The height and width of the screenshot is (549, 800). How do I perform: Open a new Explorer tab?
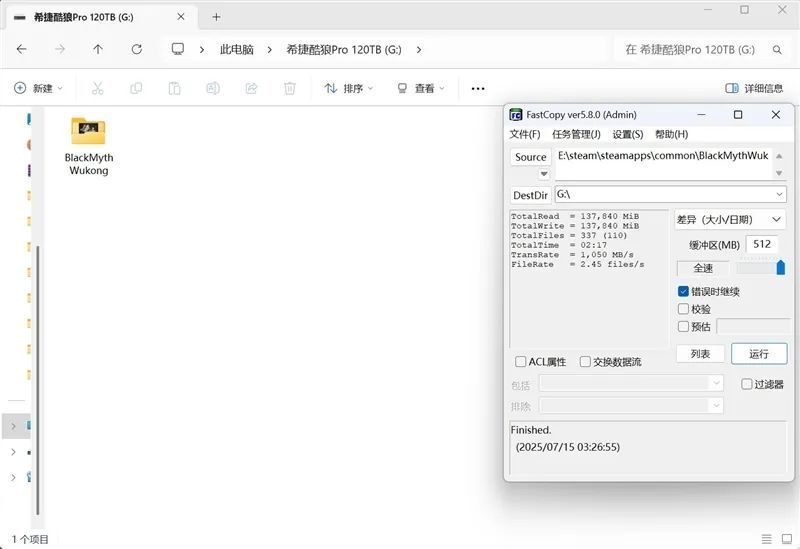216,17
